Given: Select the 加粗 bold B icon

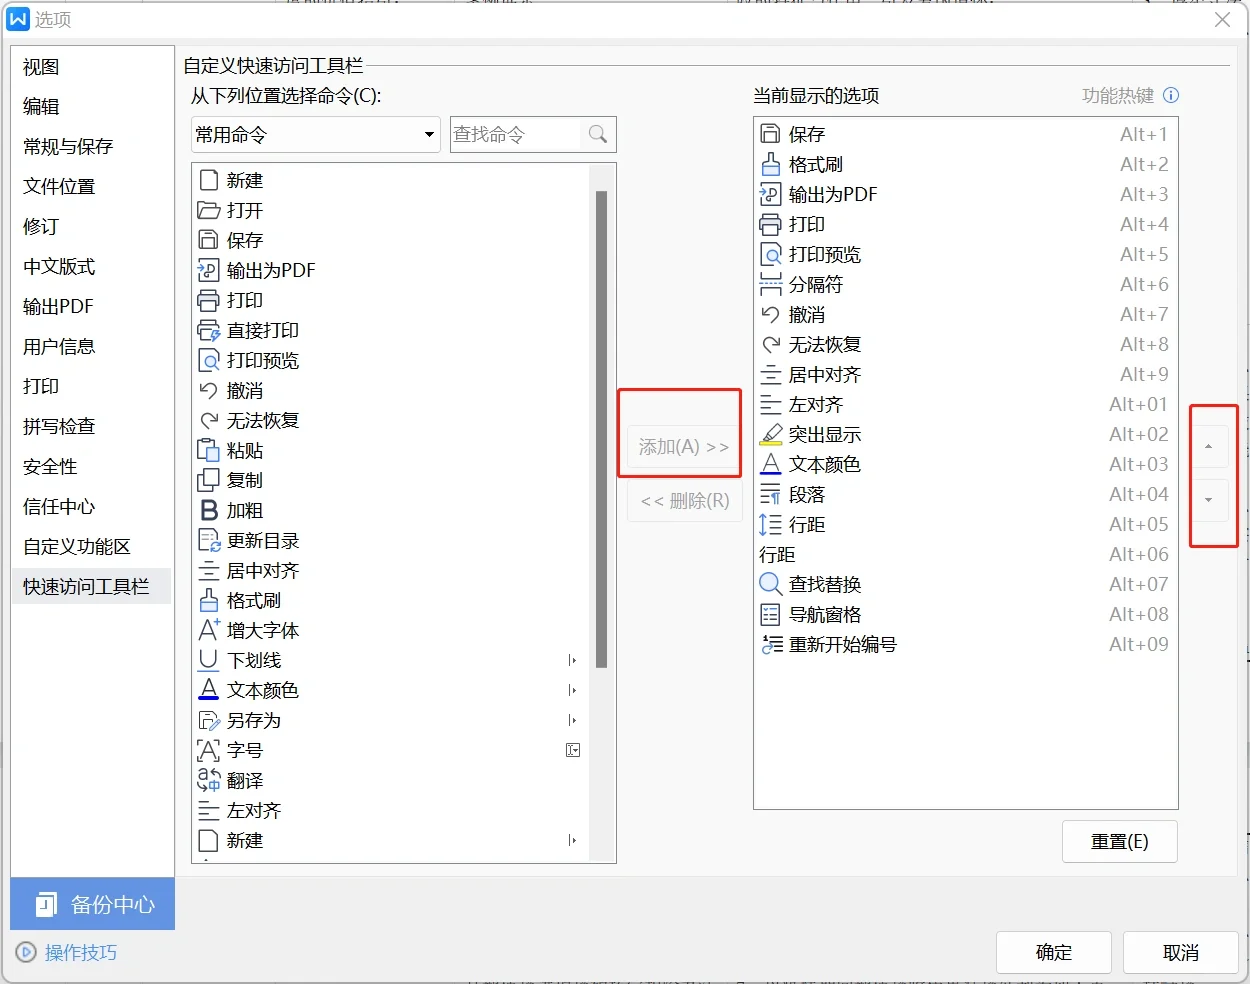Looking at the screenshot, I should (208, 510).
